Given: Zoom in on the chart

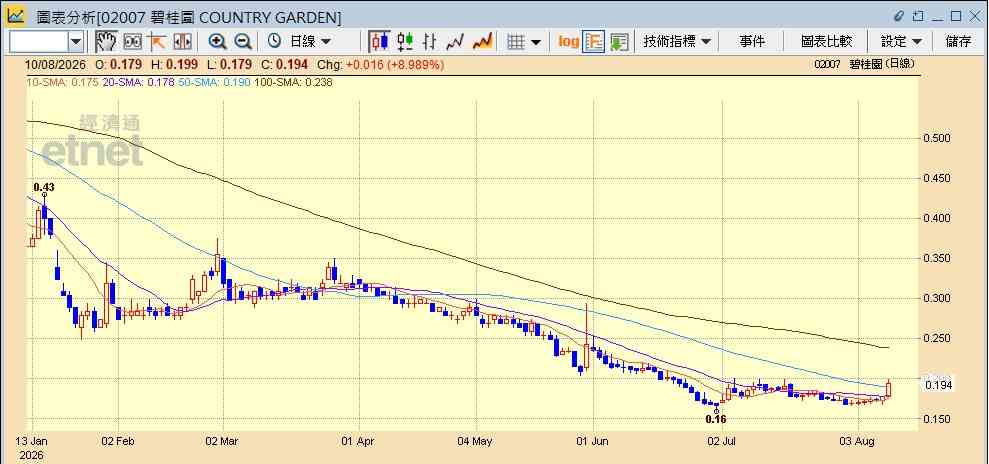Looking at the screenshot, I should 217,42.
